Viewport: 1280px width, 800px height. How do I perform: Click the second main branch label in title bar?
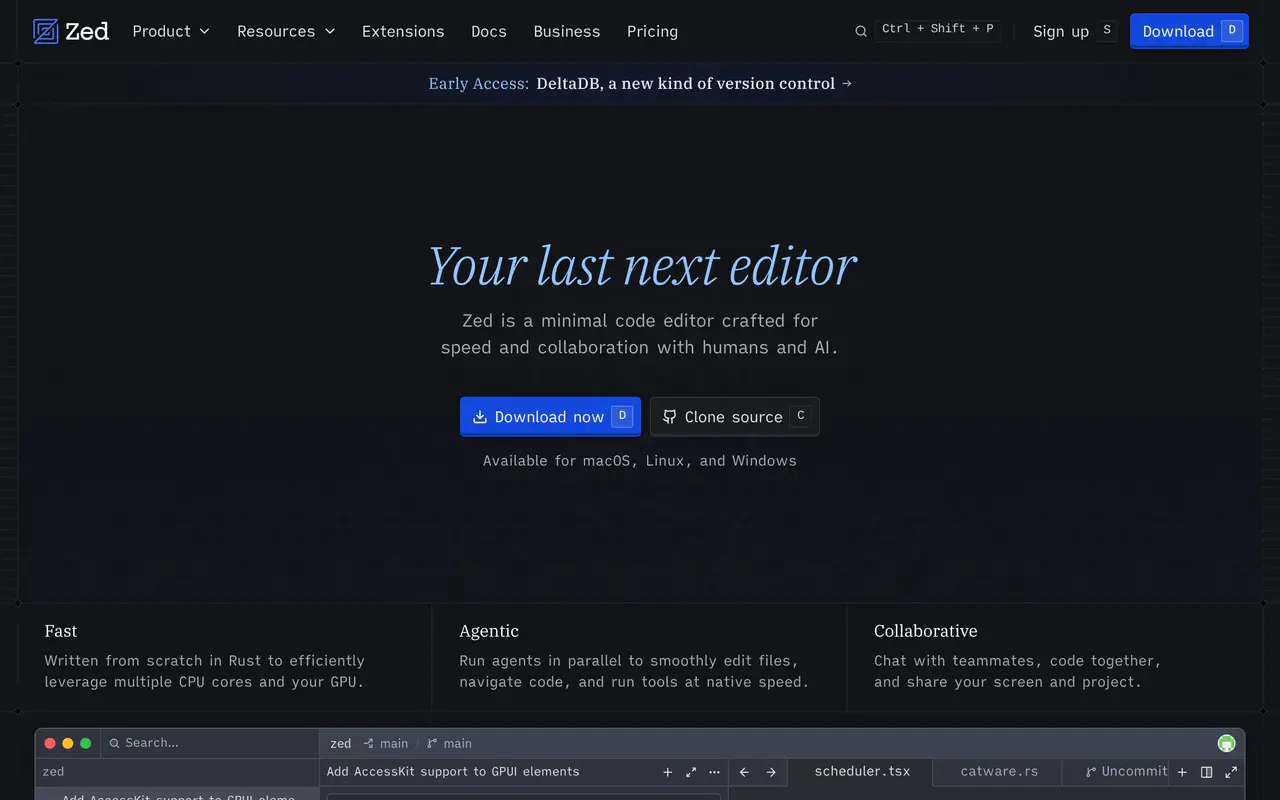coord(449,743)
